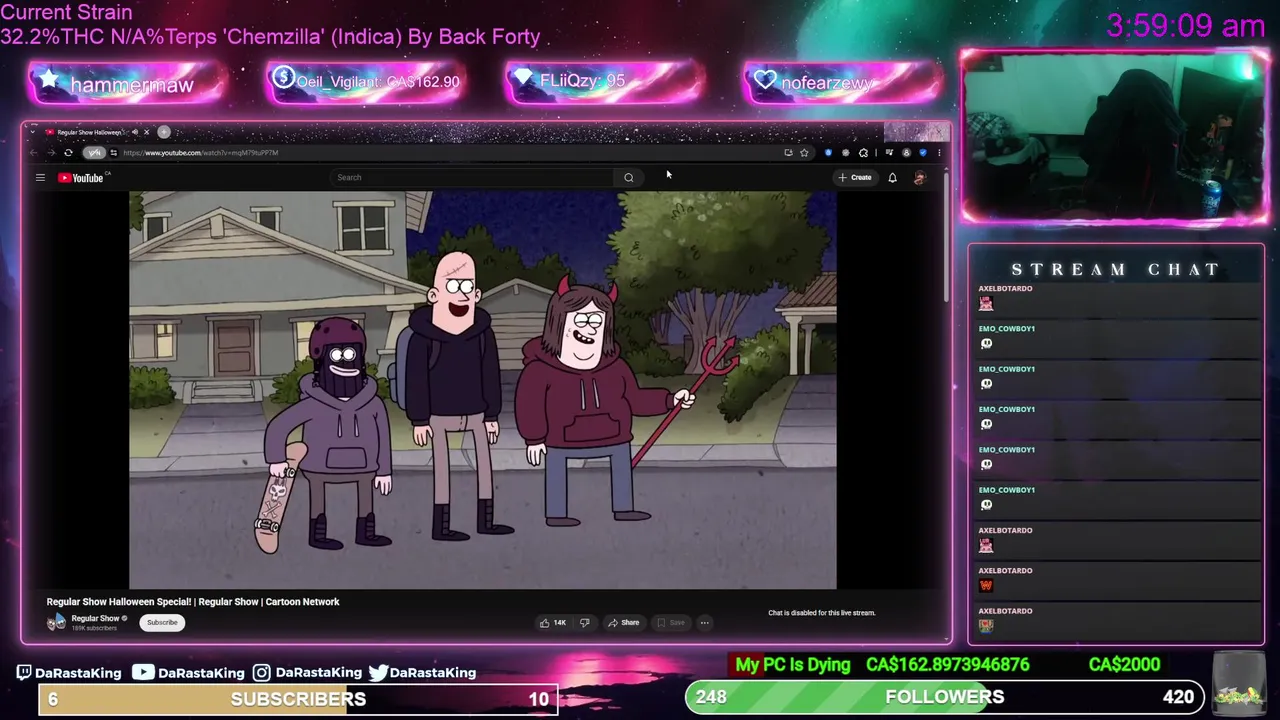Click the Followers goal progress bar
This screenshot has height=720, width=1280.
pos(945,697)
